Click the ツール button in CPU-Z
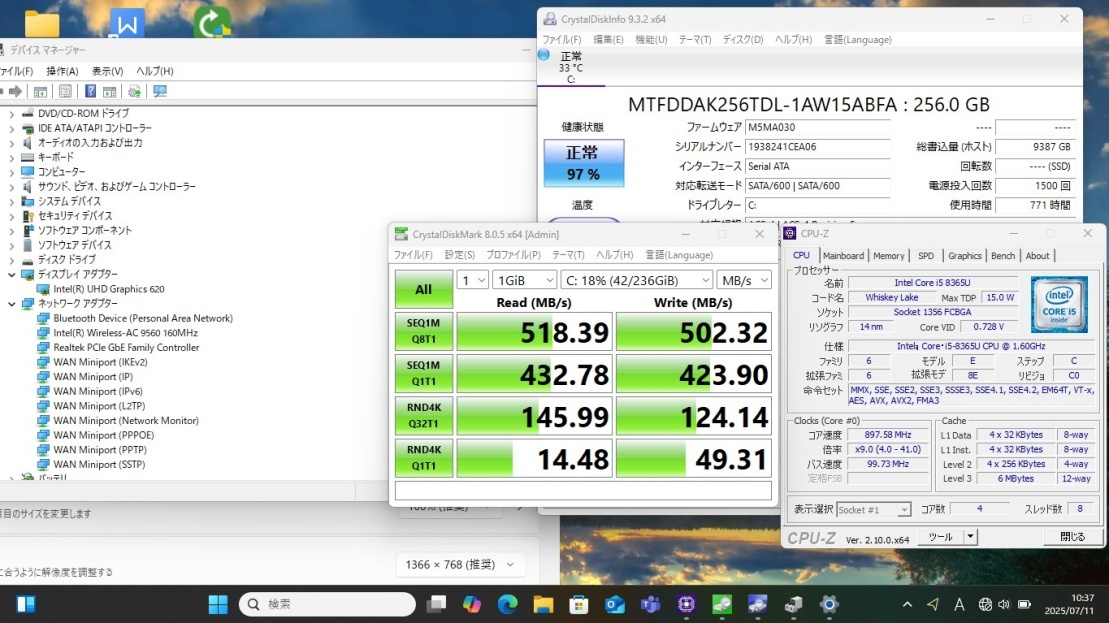 pyautogui.click(x=941, y=537)
